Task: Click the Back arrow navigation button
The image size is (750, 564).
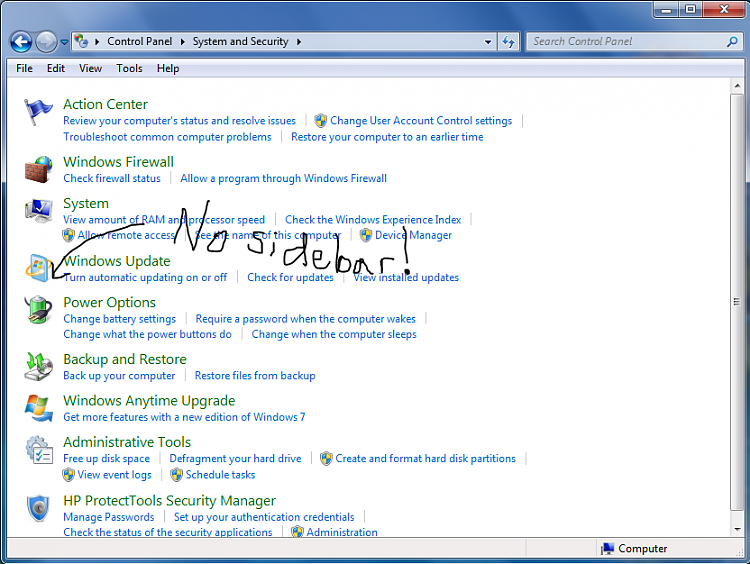Action: click(x=21, y=42)
